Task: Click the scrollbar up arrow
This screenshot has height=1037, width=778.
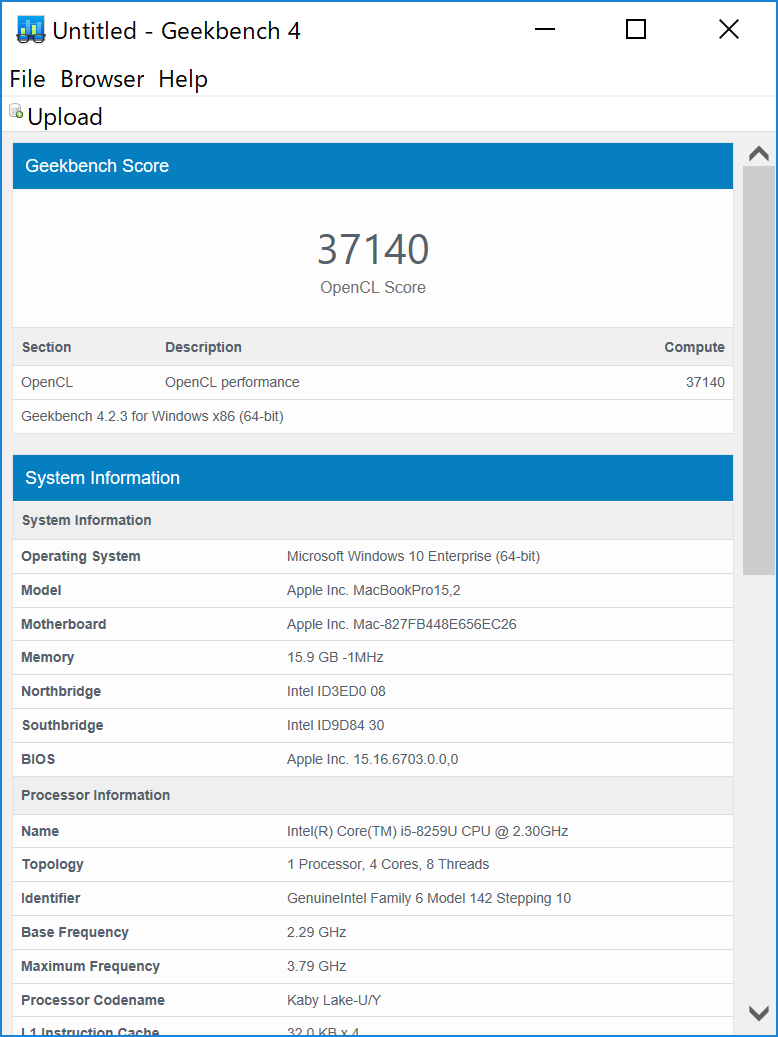Action: [758, 154]
